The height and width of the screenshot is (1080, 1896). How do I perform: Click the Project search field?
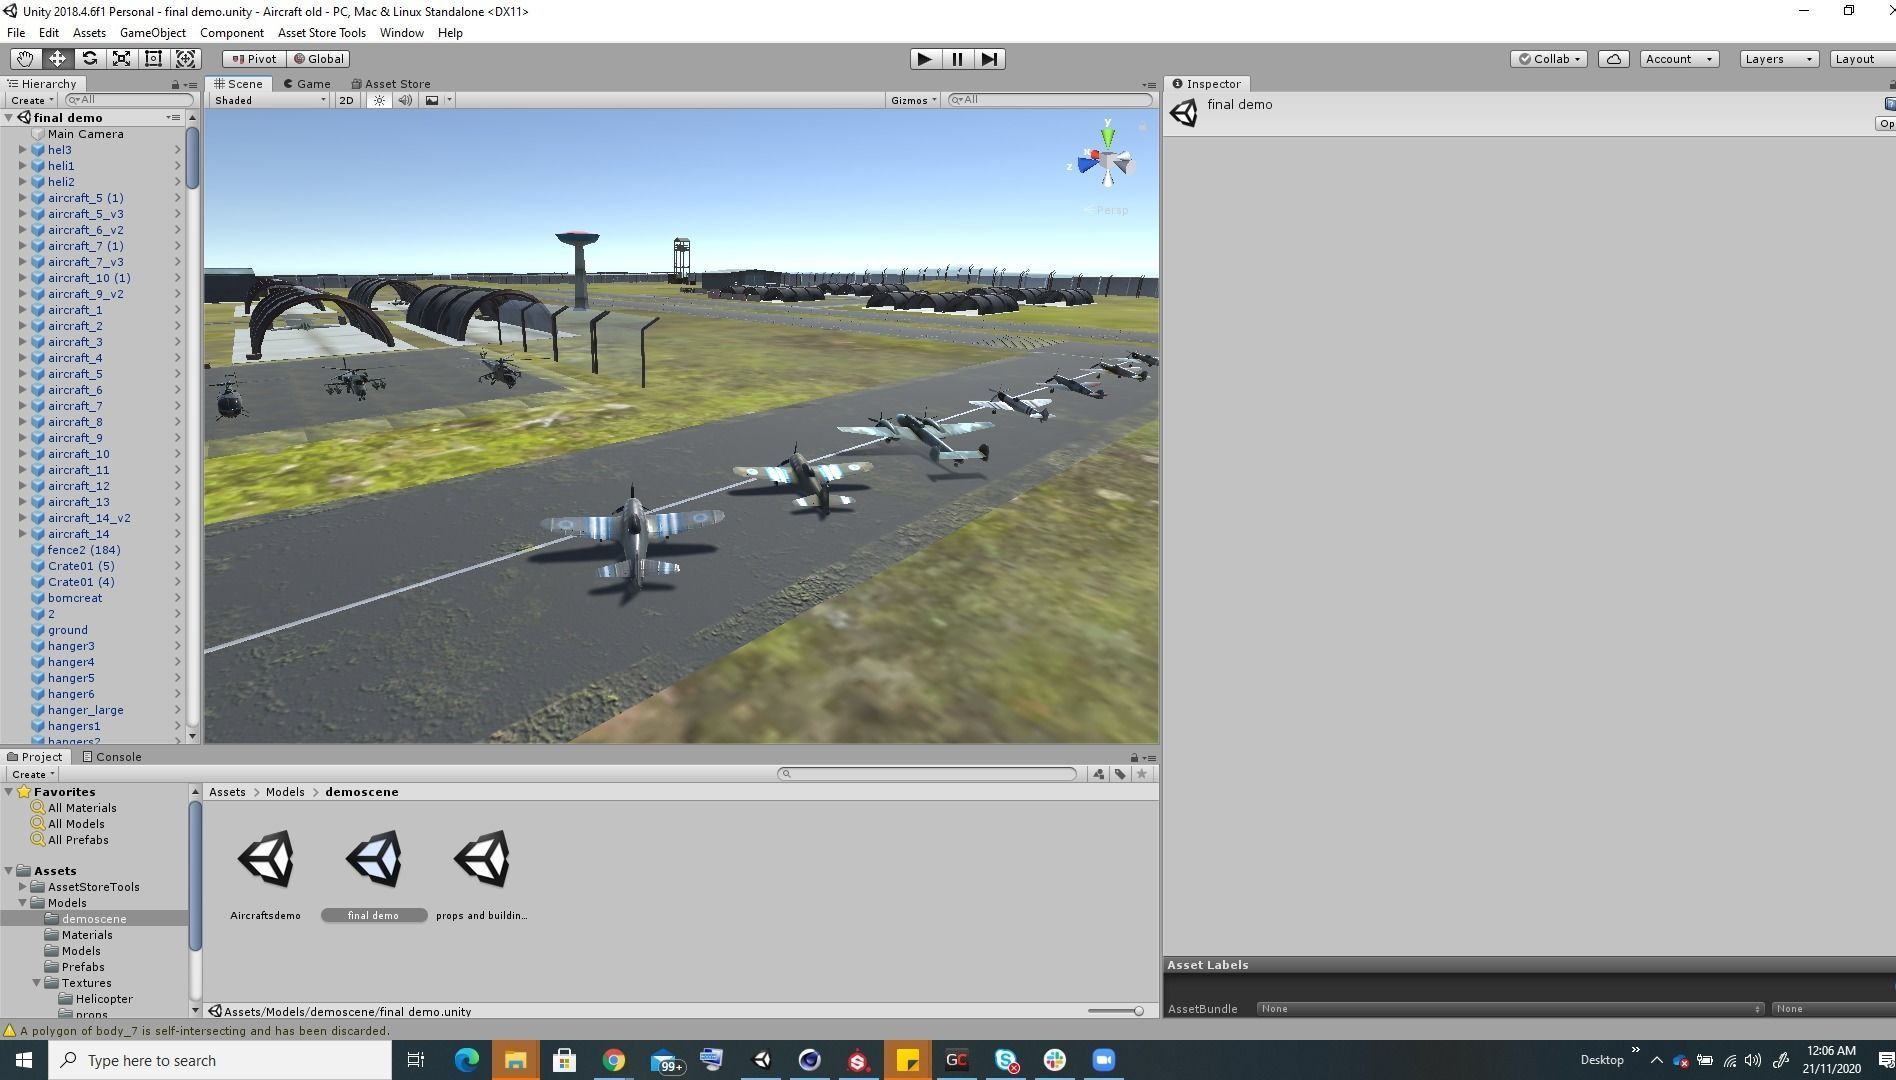click(x=928, y=774)
